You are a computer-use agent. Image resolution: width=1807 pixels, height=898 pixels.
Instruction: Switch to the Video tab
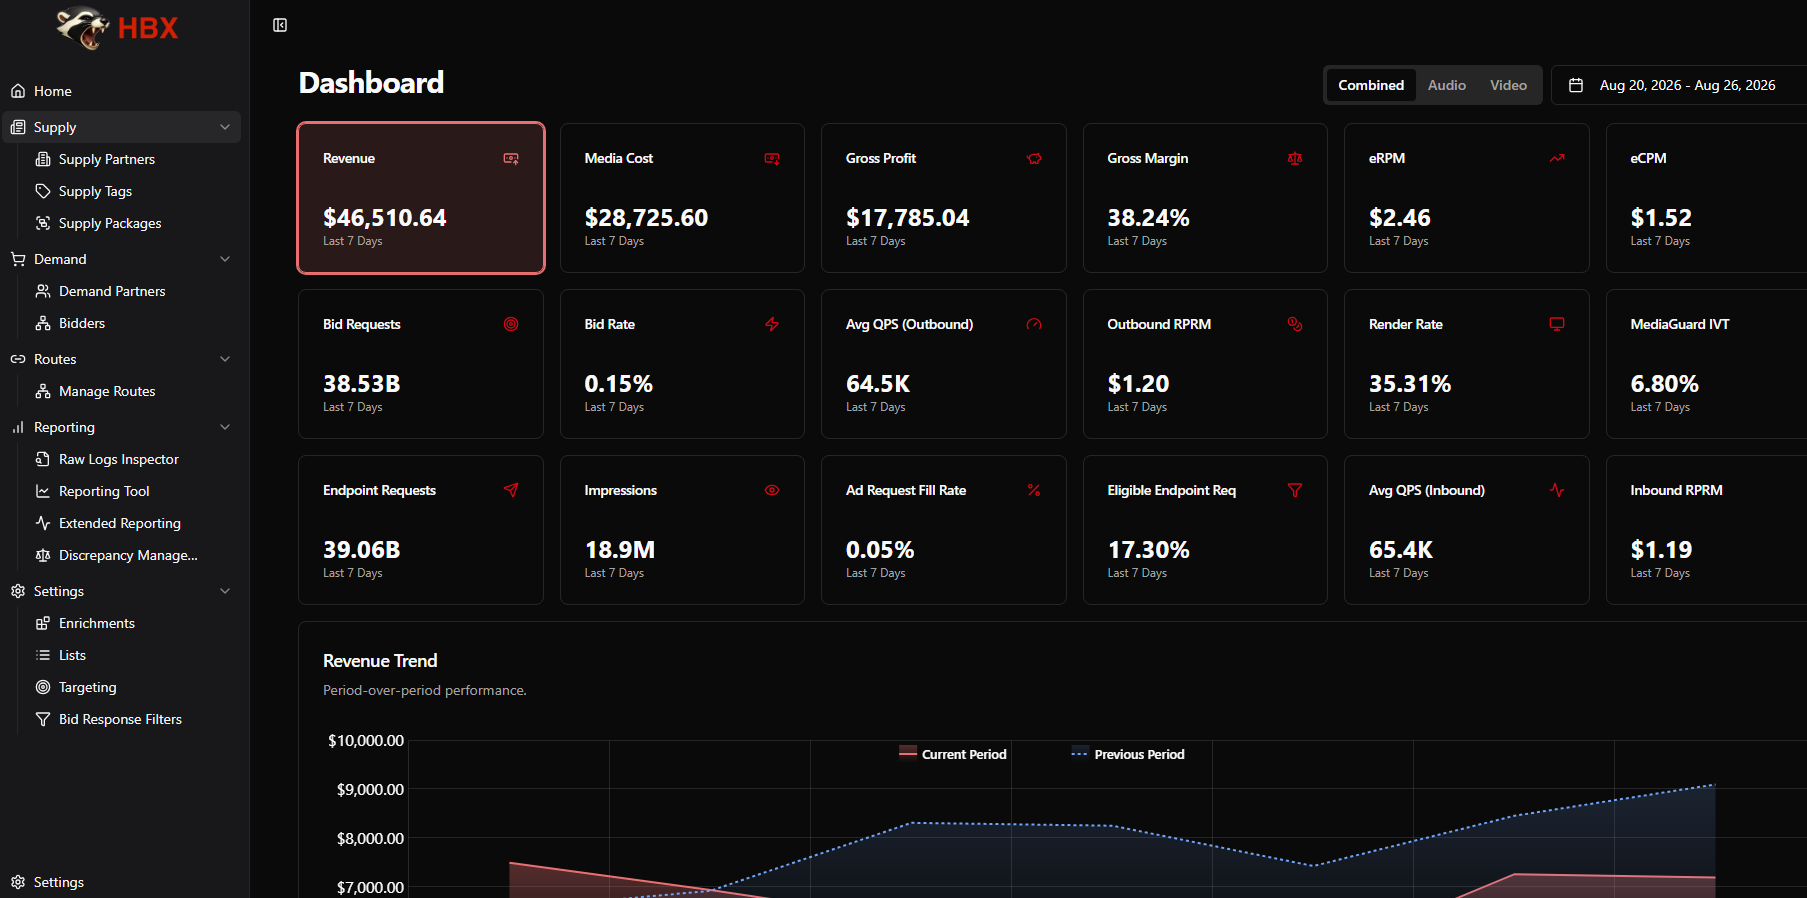click(x=1508, y=86)
